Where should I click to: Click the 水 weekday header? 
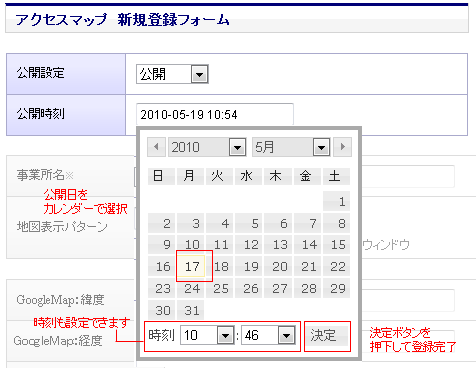tap(249, 176)
